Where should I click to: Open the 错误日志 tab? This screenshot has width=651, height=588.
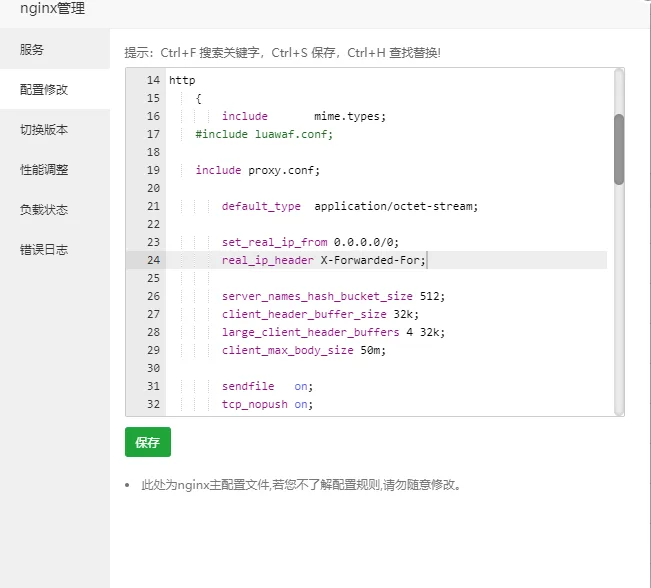(x=55, y=250)
